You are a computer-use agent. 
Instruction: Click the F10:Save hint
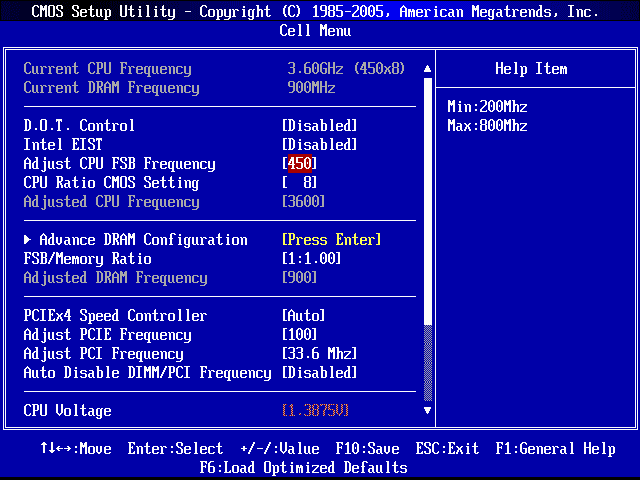click(x=367, y=449)
